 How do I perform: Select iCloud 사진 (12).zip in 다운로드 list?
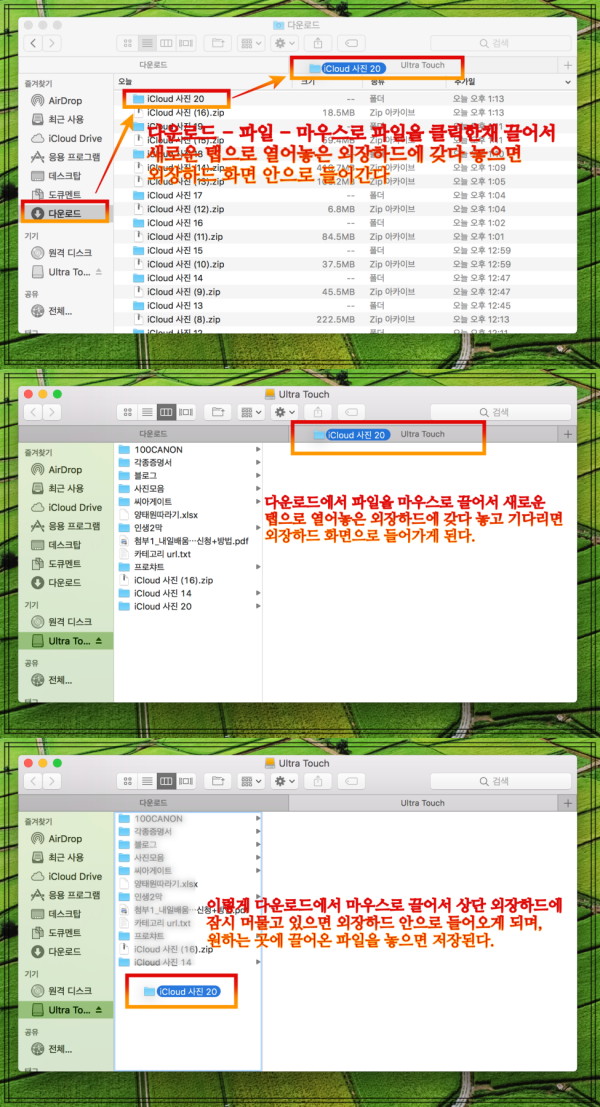pyautogui.click(x=346, y=209)
